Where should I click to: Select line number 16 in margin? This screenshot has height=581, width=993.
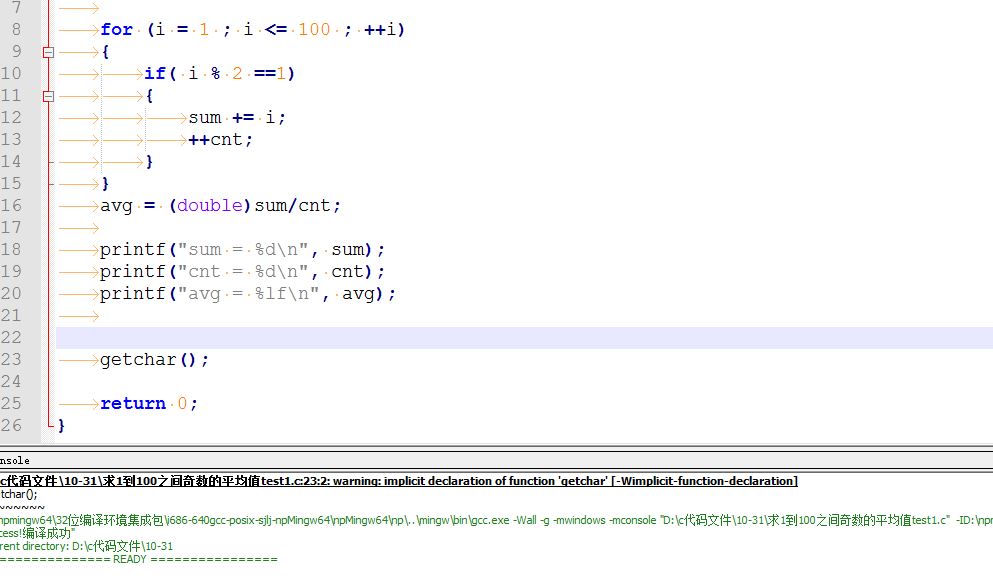pos(11,205)
